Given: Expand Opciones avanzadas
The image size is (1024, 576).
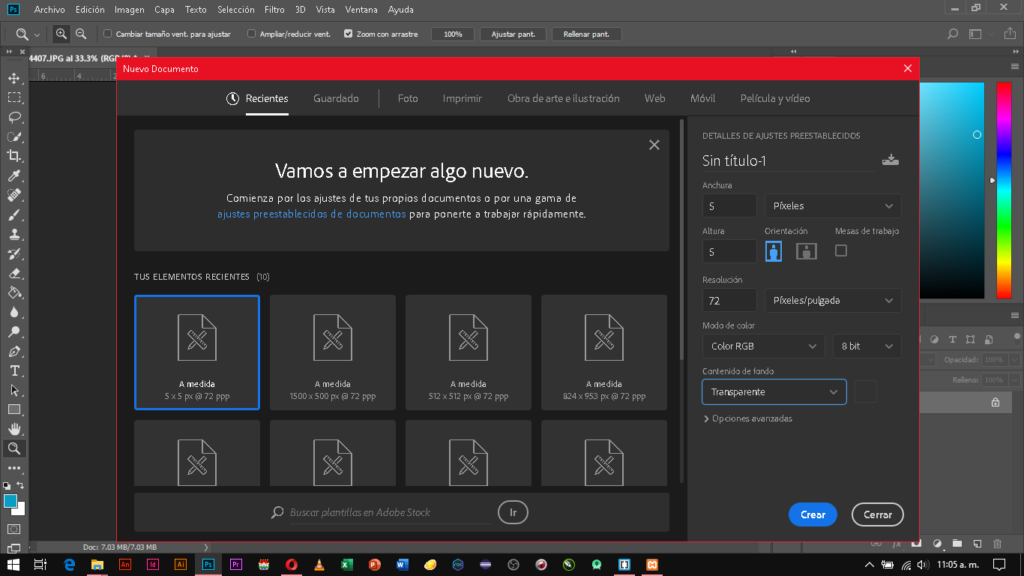Looking at the screenshot, I should click(x=748, y=419).
